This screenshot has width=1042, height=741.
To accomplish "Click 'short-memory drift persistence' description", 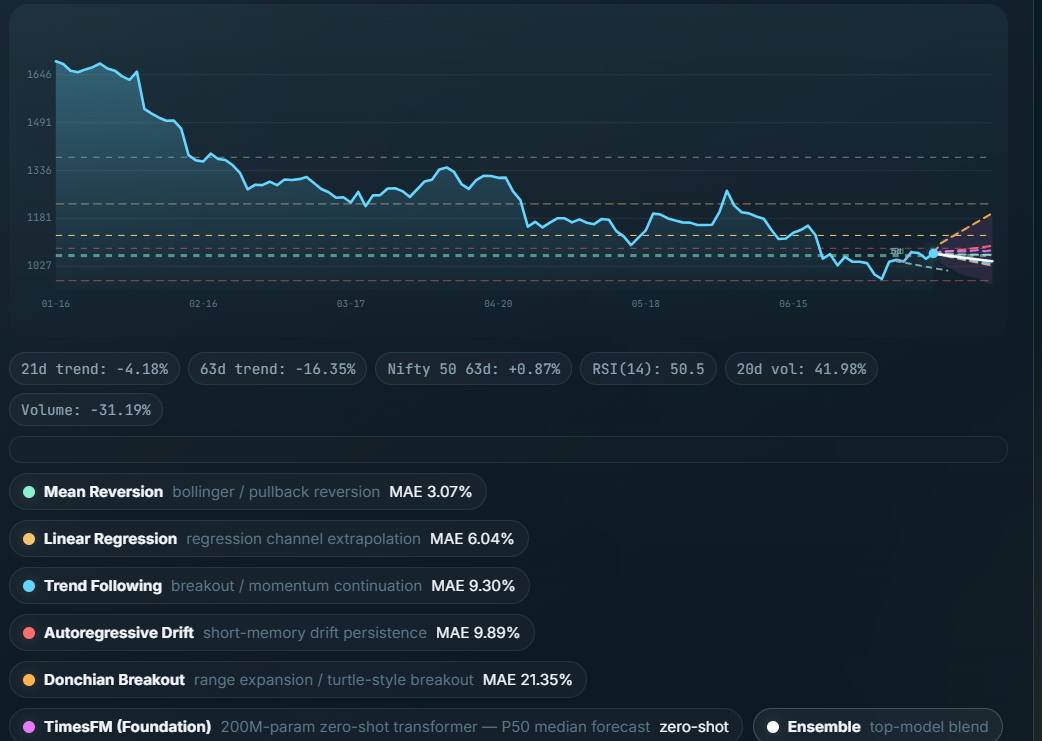I will [315, 633].
